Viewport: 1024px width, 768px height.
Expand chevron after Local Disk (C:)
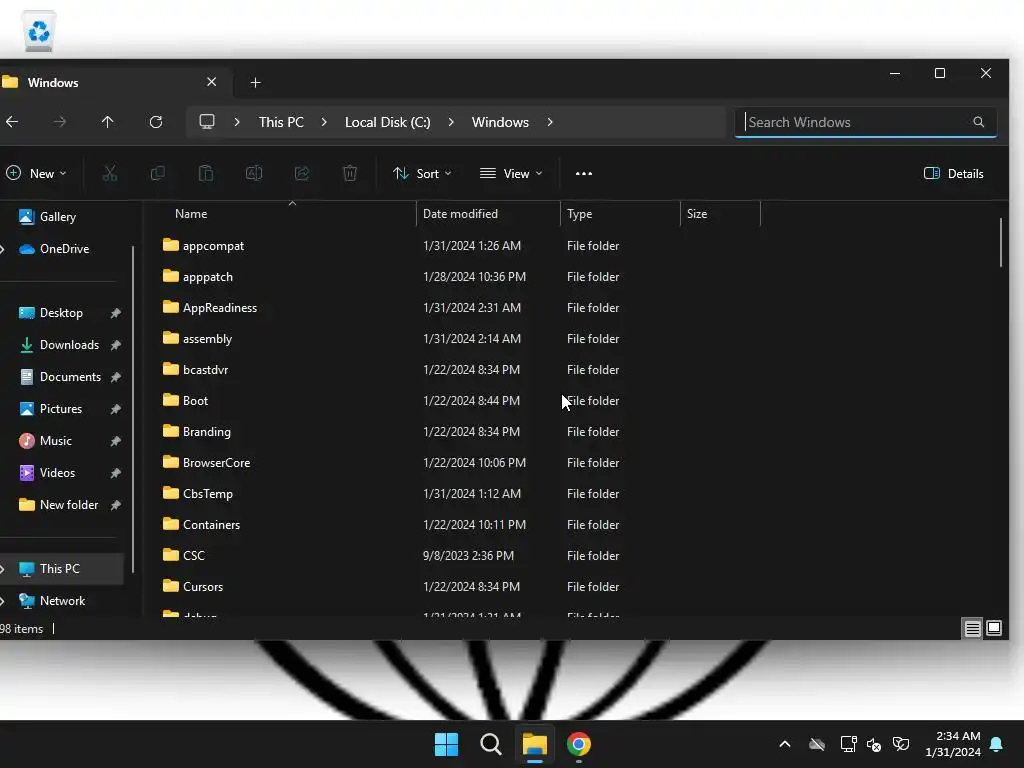[451, 122]
